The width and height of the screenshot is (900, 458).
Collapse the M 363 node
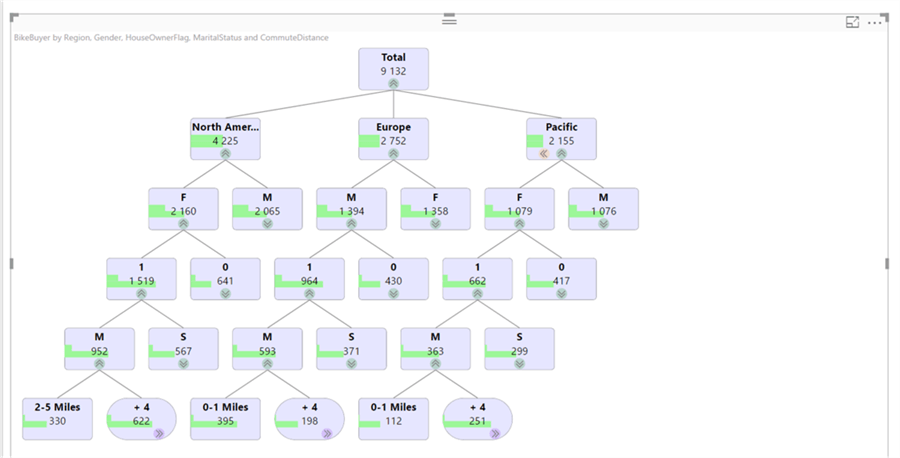(x=436, y=364)
